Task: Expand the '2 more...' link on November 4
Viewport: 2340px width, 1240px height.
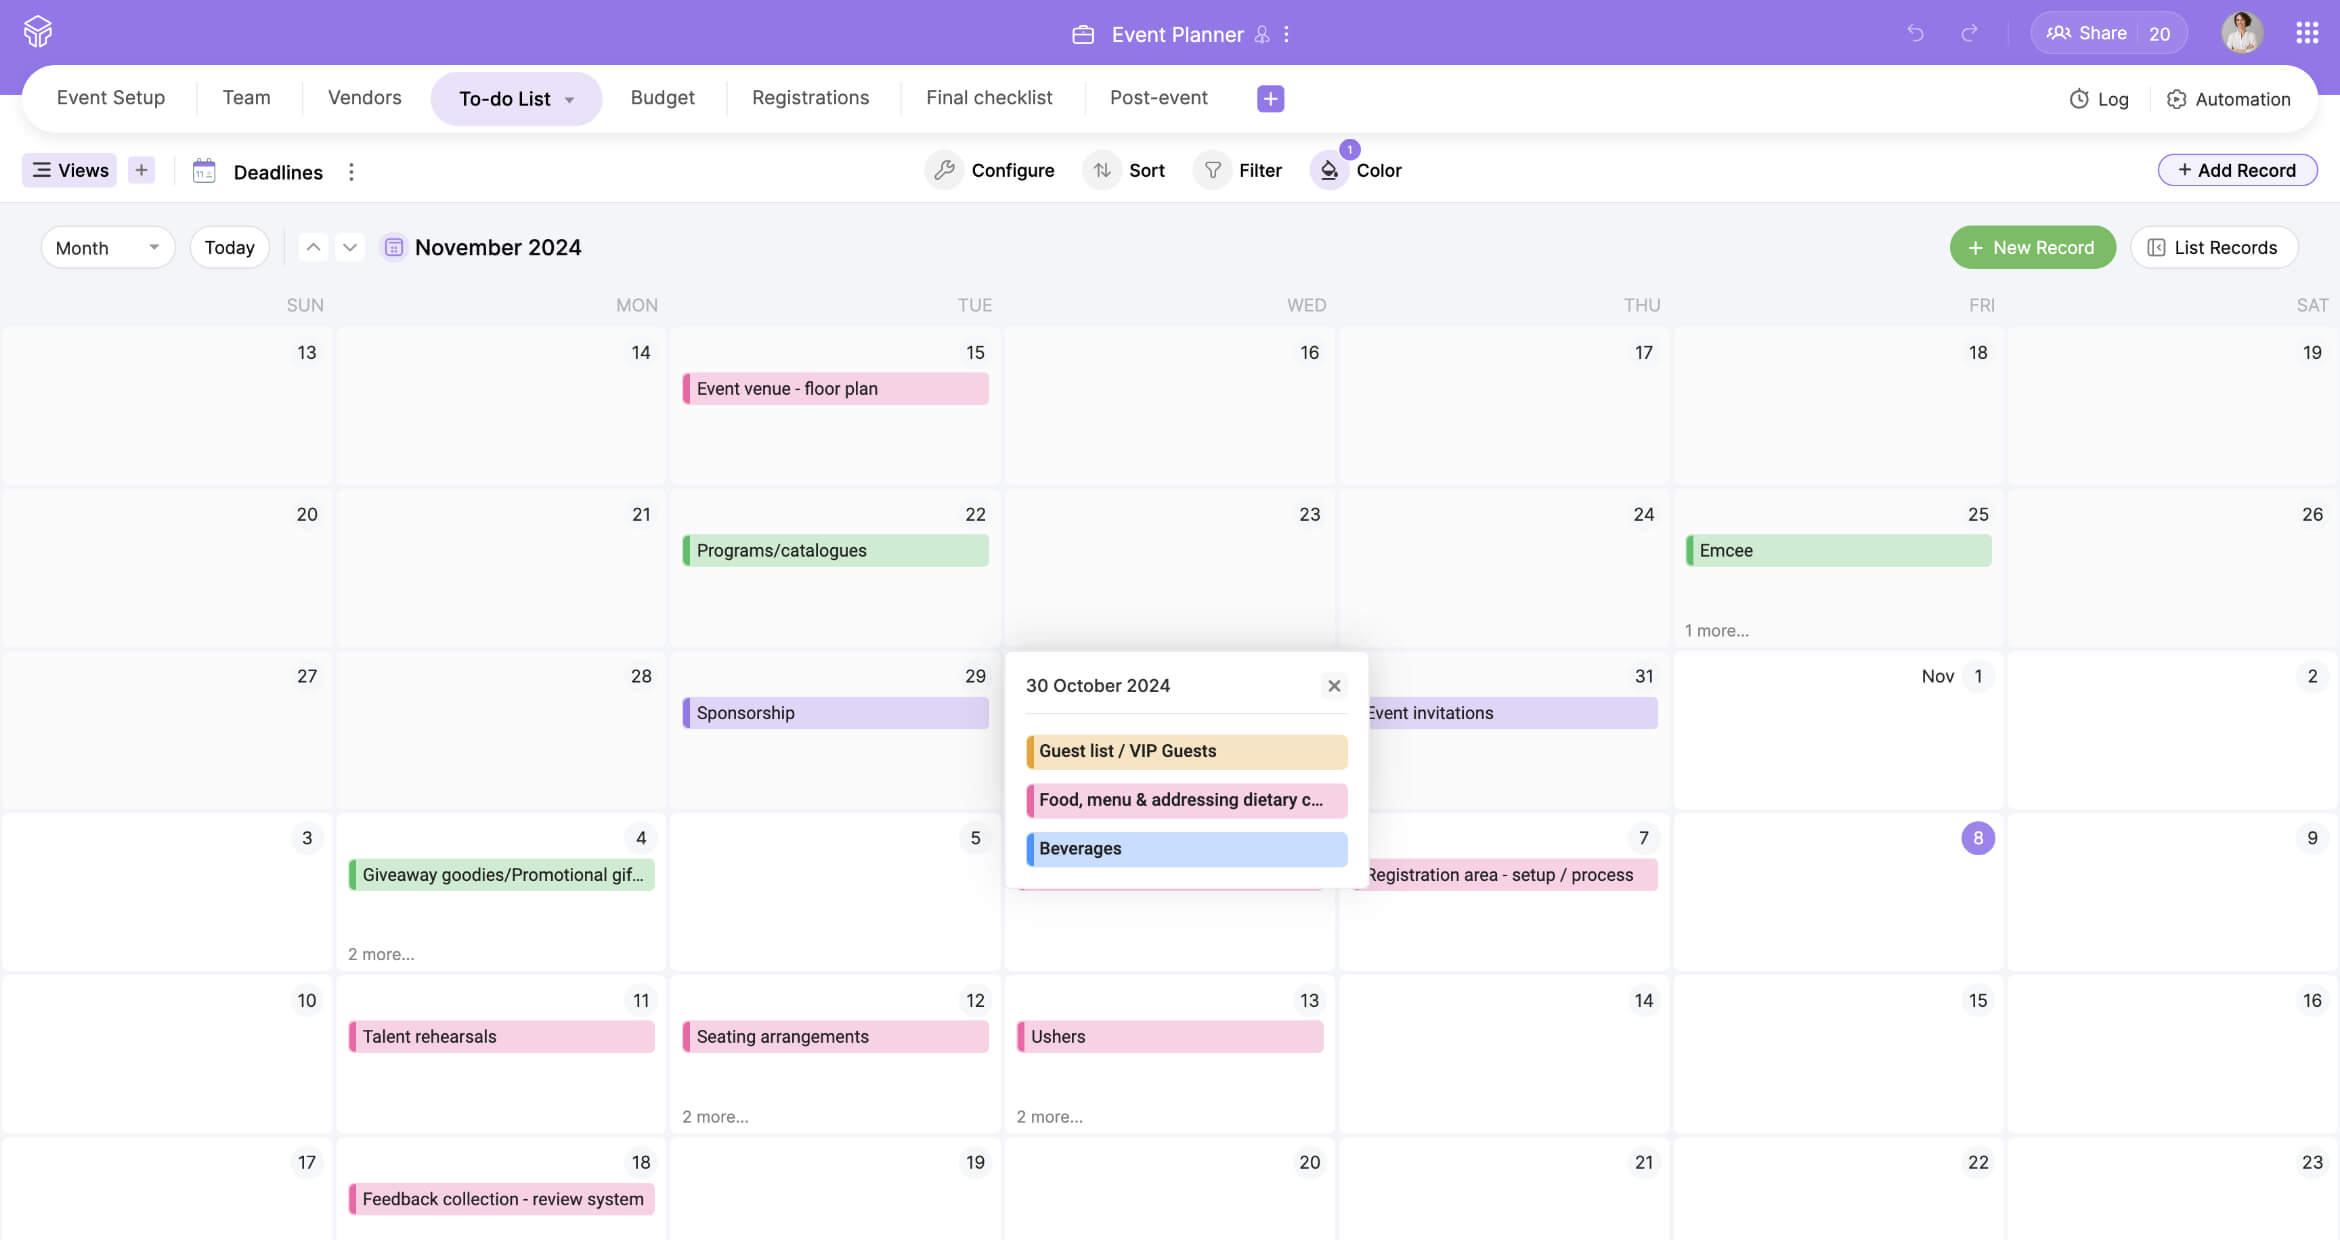Action: pyautogui.click(x=381, y=954)
